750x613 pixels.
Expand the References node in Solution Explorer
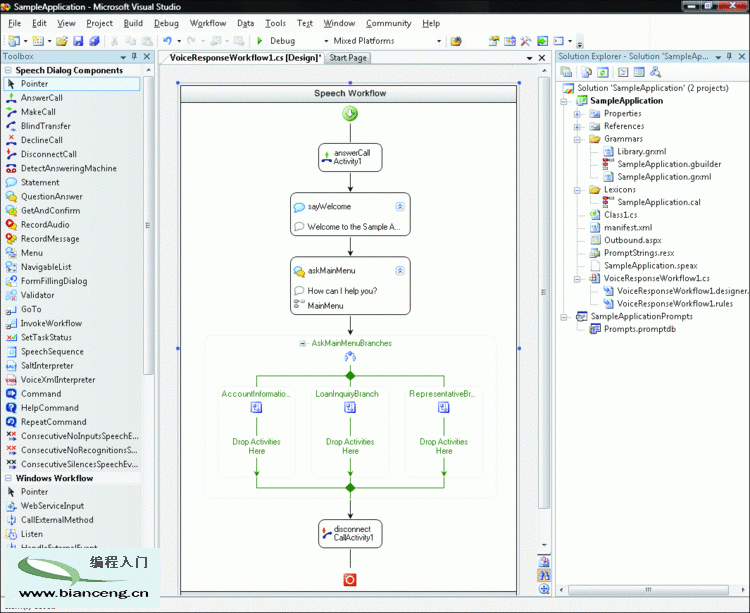pyautogui.click(x=577, y=127)
